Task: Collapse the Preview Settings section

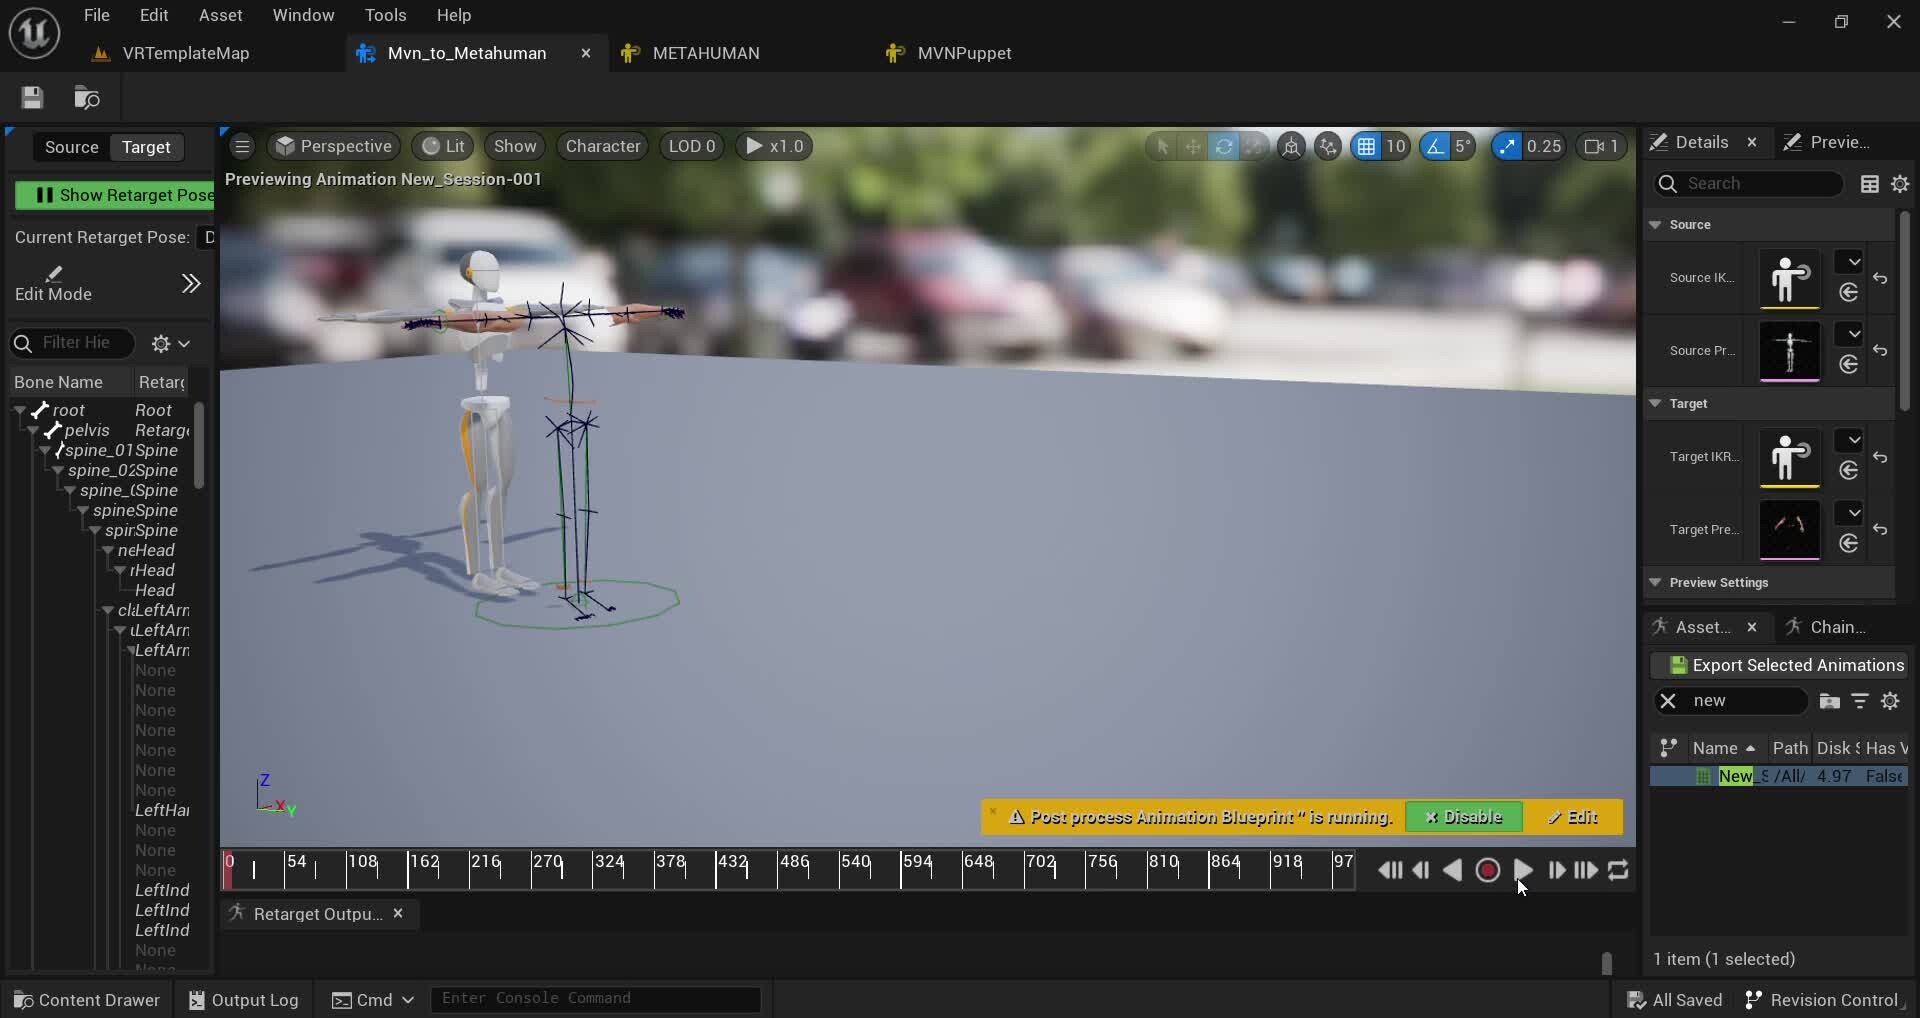Action: (1657, 582)
